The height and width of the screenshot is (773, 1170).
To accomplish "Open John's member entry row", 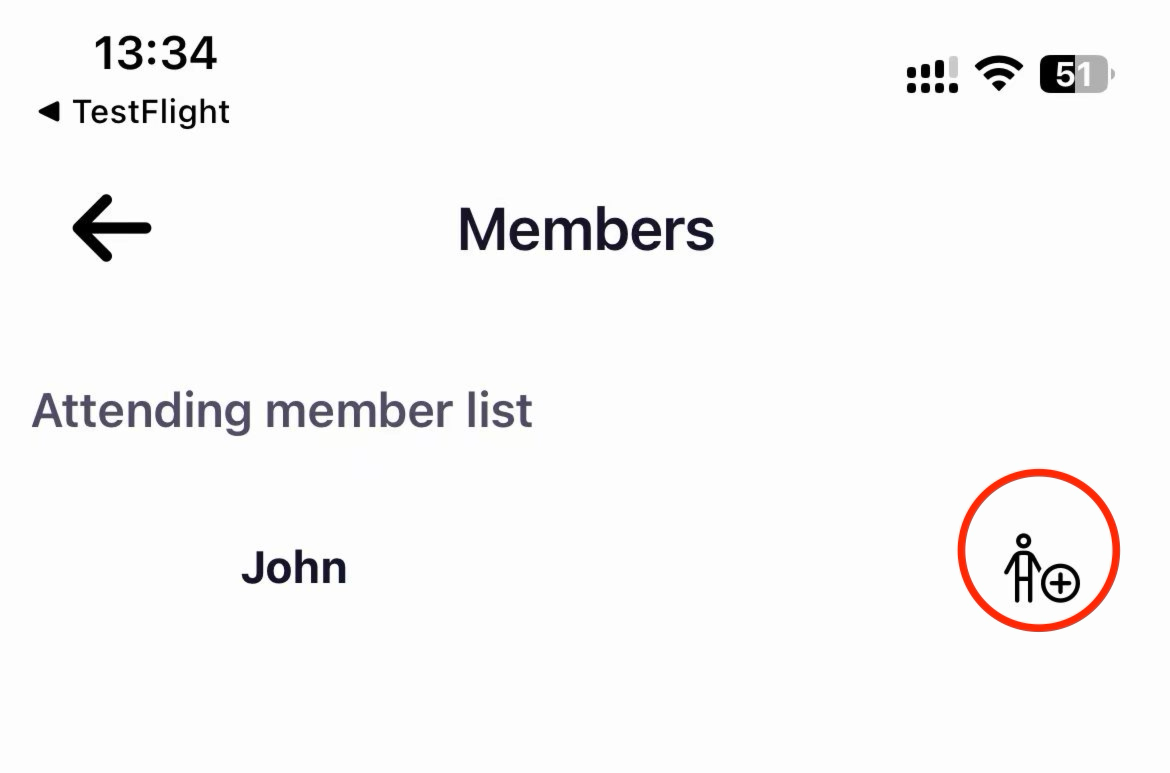I will [x=585, y=569].
